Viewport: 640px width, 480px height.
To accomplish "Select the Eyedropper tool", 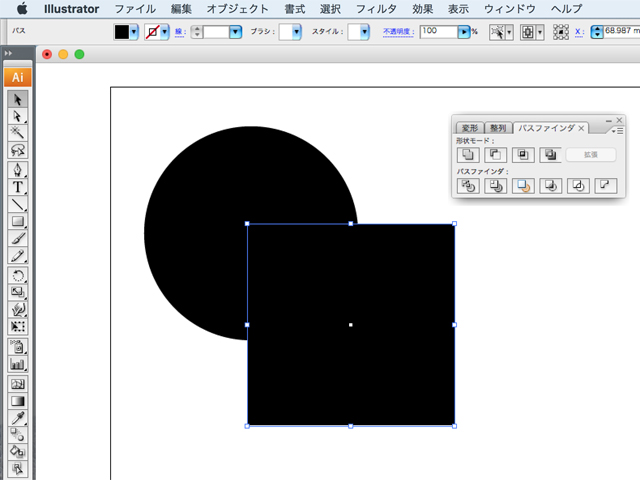I will tap(17, 418).
